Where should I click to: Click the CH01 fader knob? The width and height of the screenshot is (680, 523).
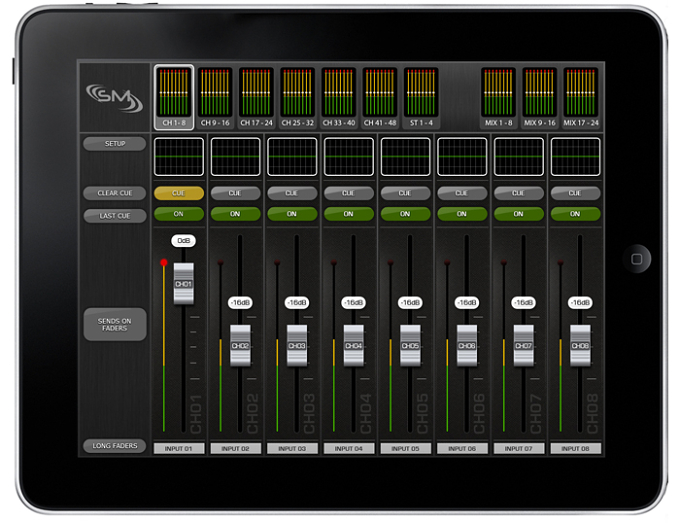[x=183, y=284]
